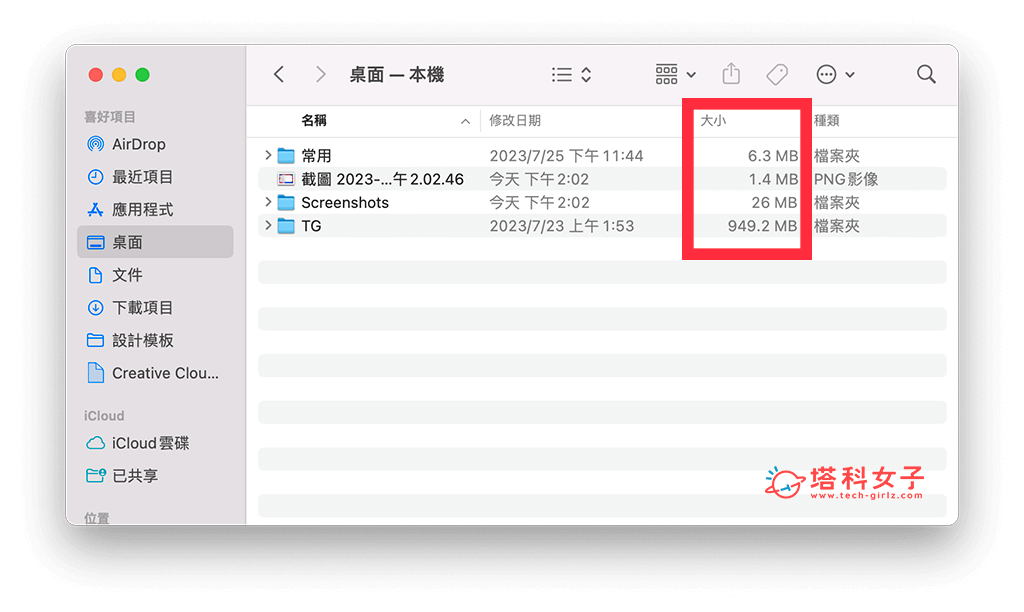
Task: Click the Screenshots folder name
Action: point(345,202)
